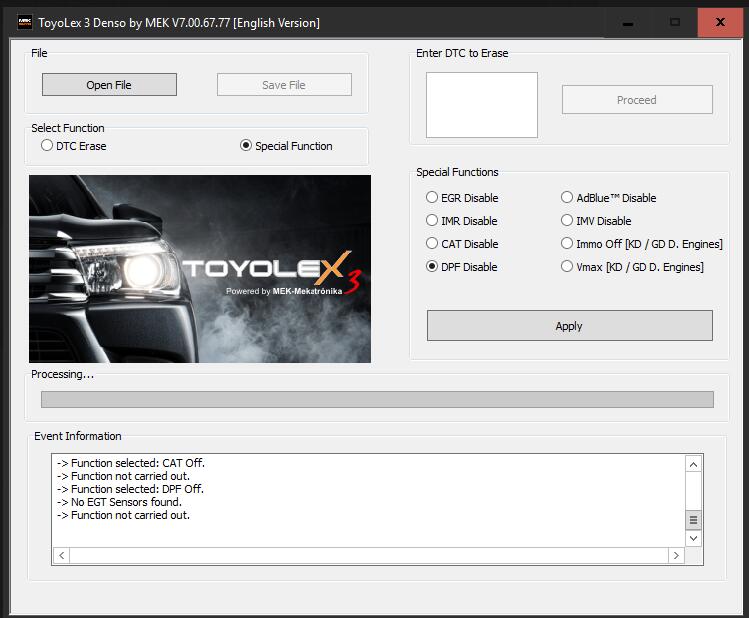Click the horizontal scroll left arrow
Image resolution: width=749 pixels, height=618 pixels.
[61, 556]
